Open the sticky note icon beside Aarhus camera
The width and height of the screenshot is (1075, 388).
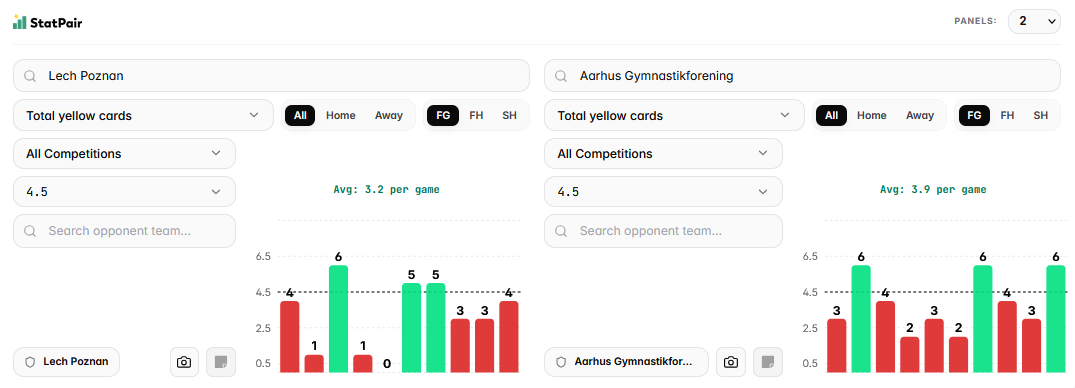coord(768,362)
